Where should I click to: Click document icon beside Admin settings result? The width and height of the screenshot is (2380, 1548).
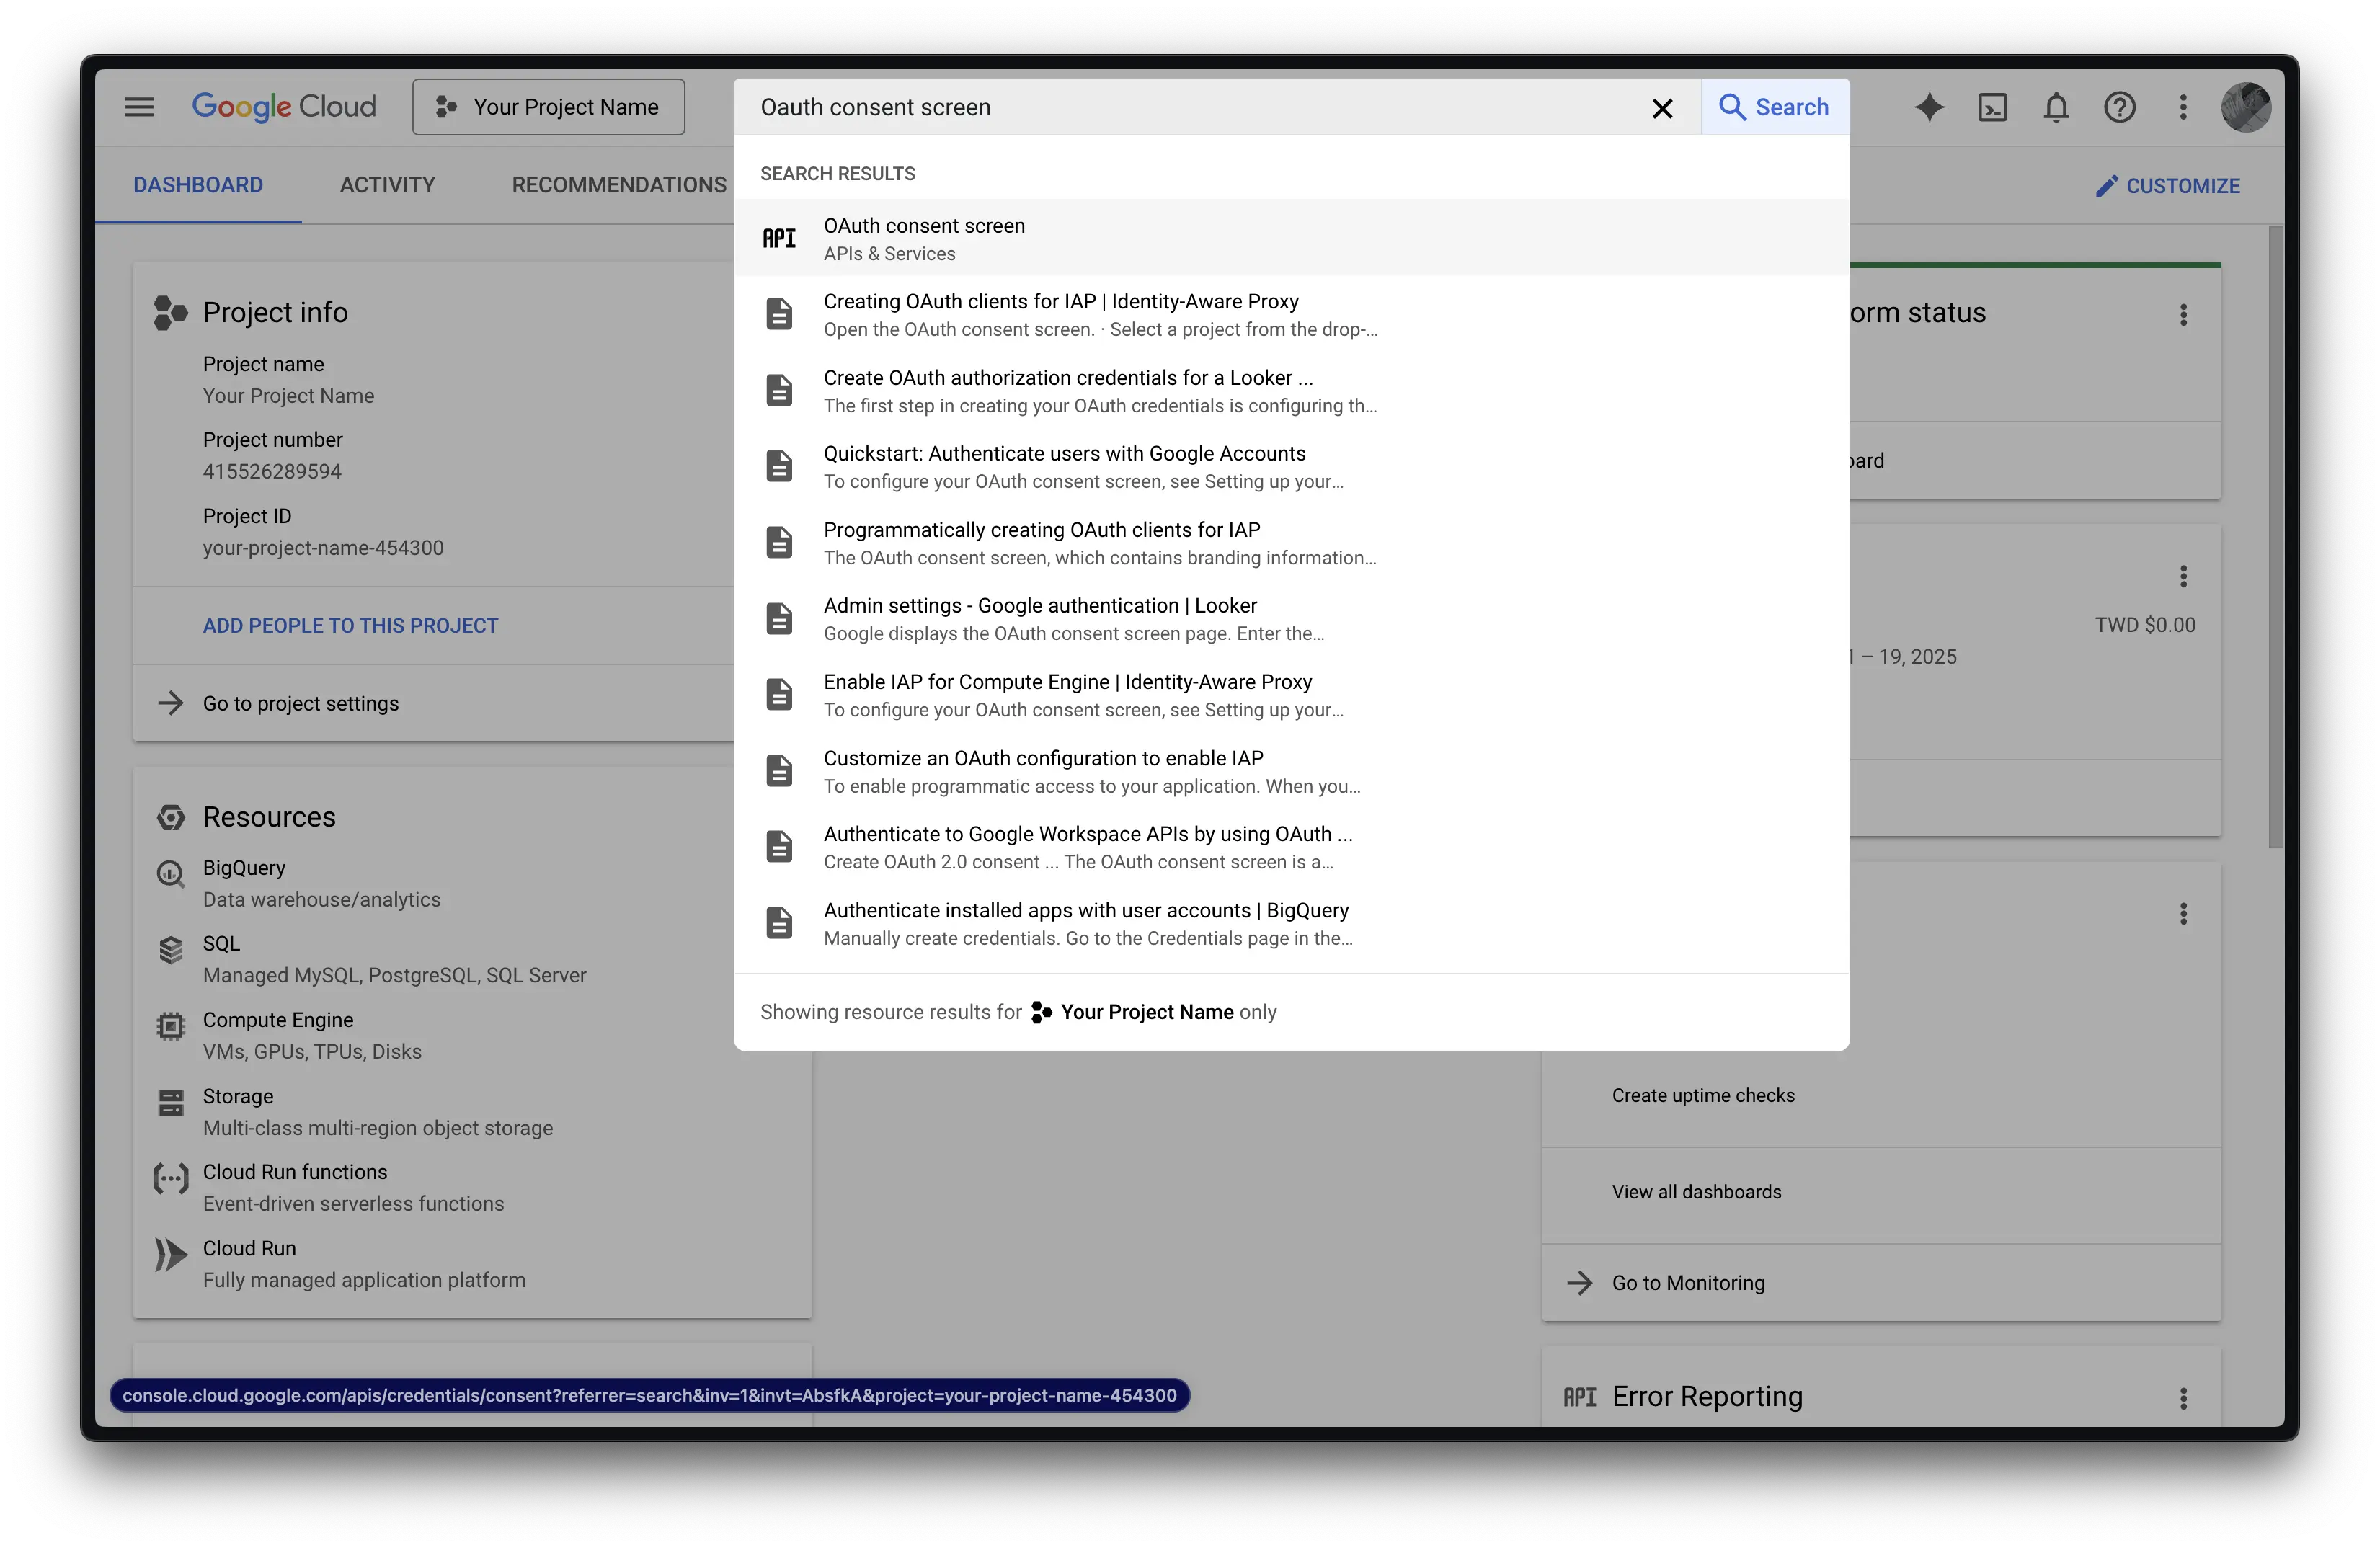[x=779, y=618]
